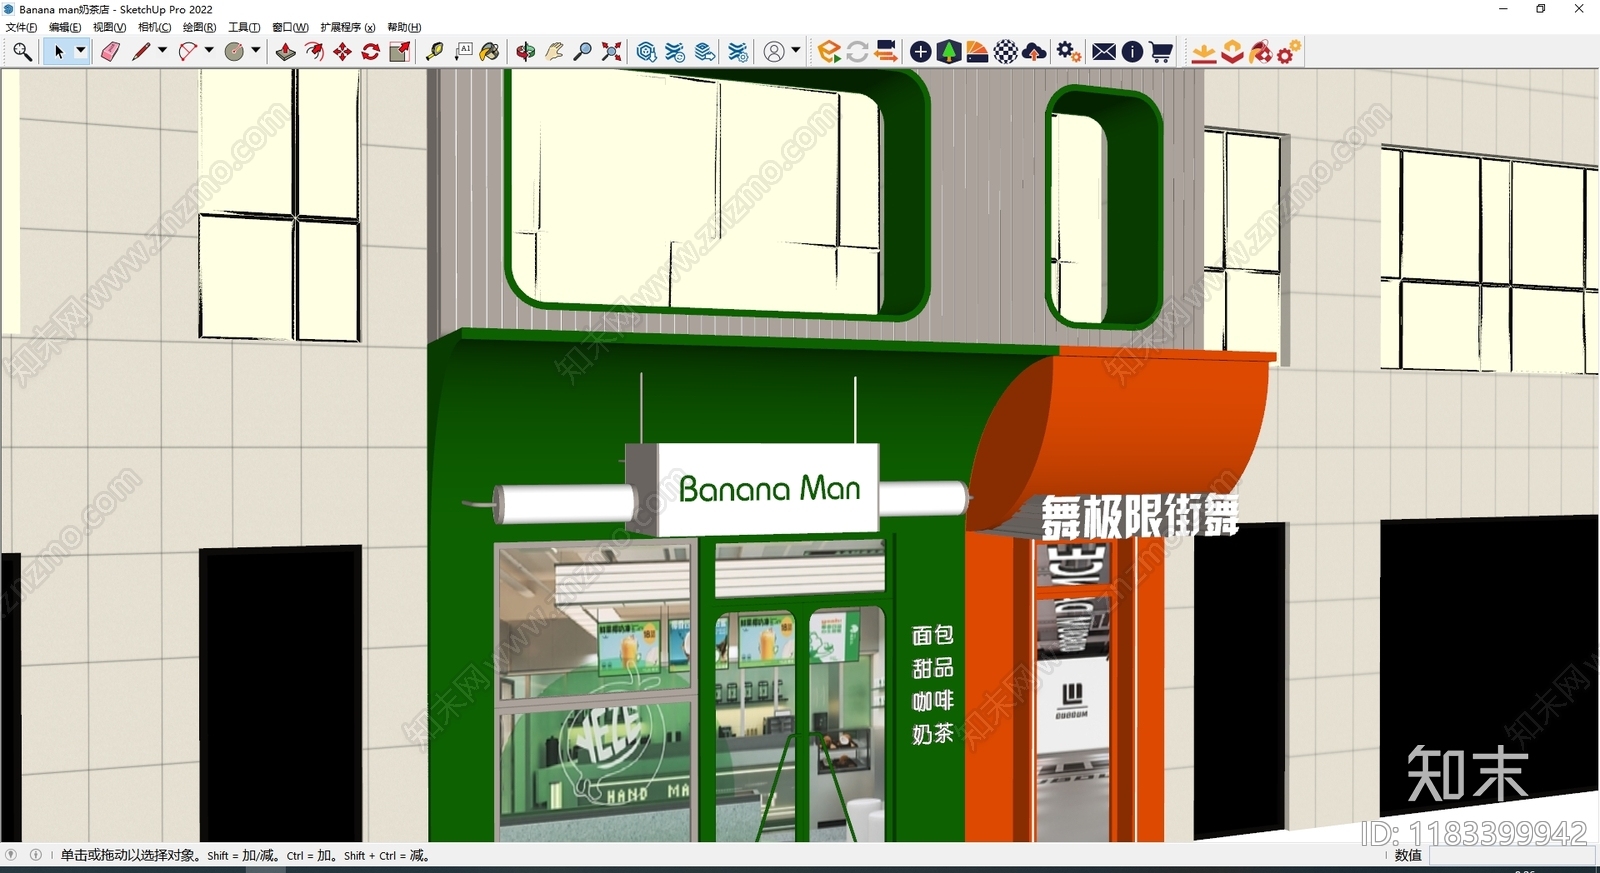Select the Circle shape tool

[x=235, y=52]
